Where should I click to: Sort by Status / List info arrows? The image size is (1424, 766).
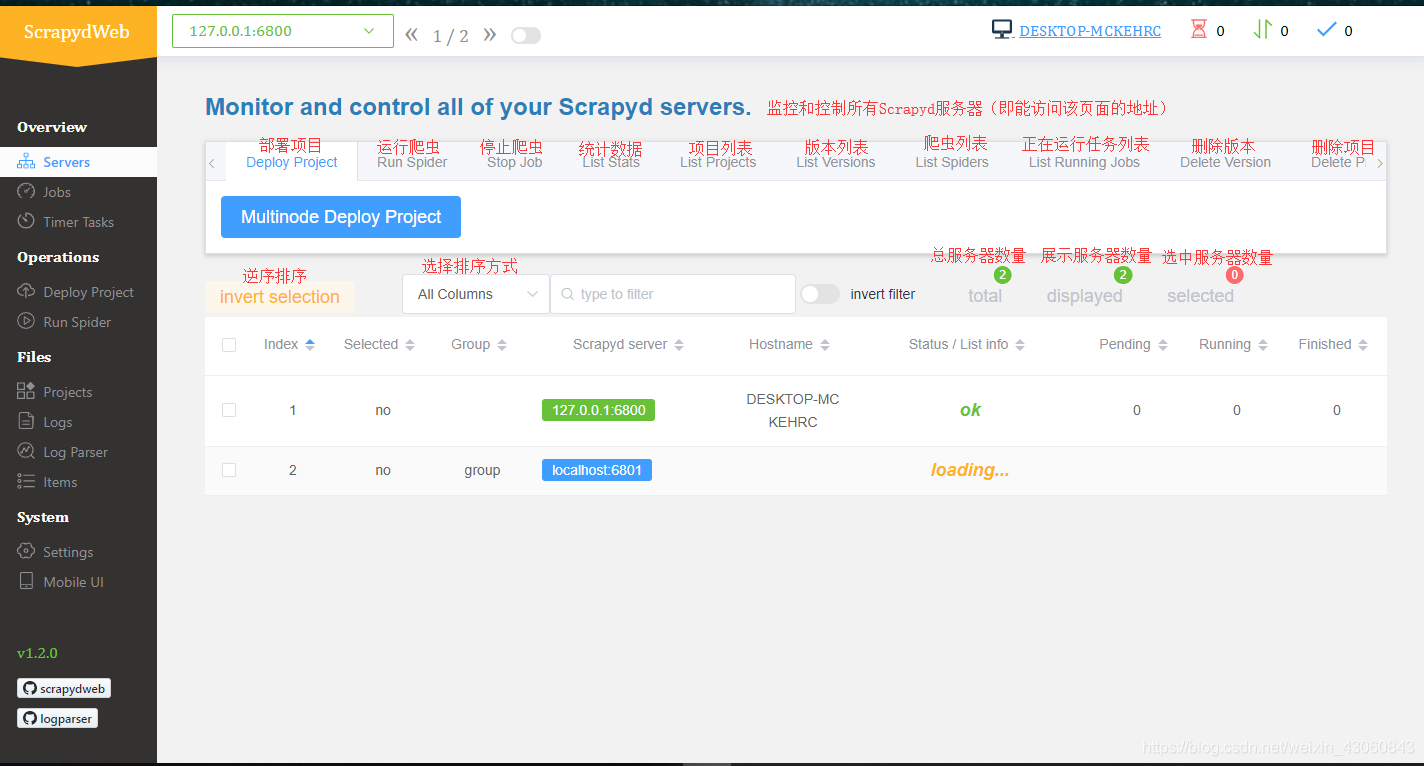[x=1020, y=345]
